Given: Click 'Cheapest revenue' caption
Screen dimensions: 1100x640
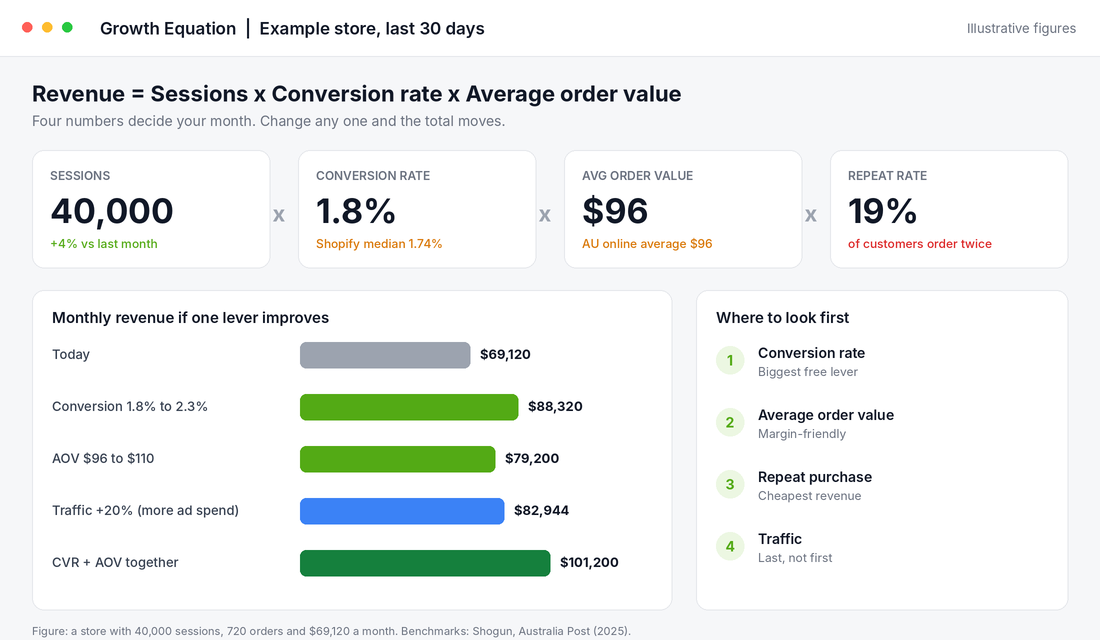Looking at the screenshot, I should [x=809, y=495].
